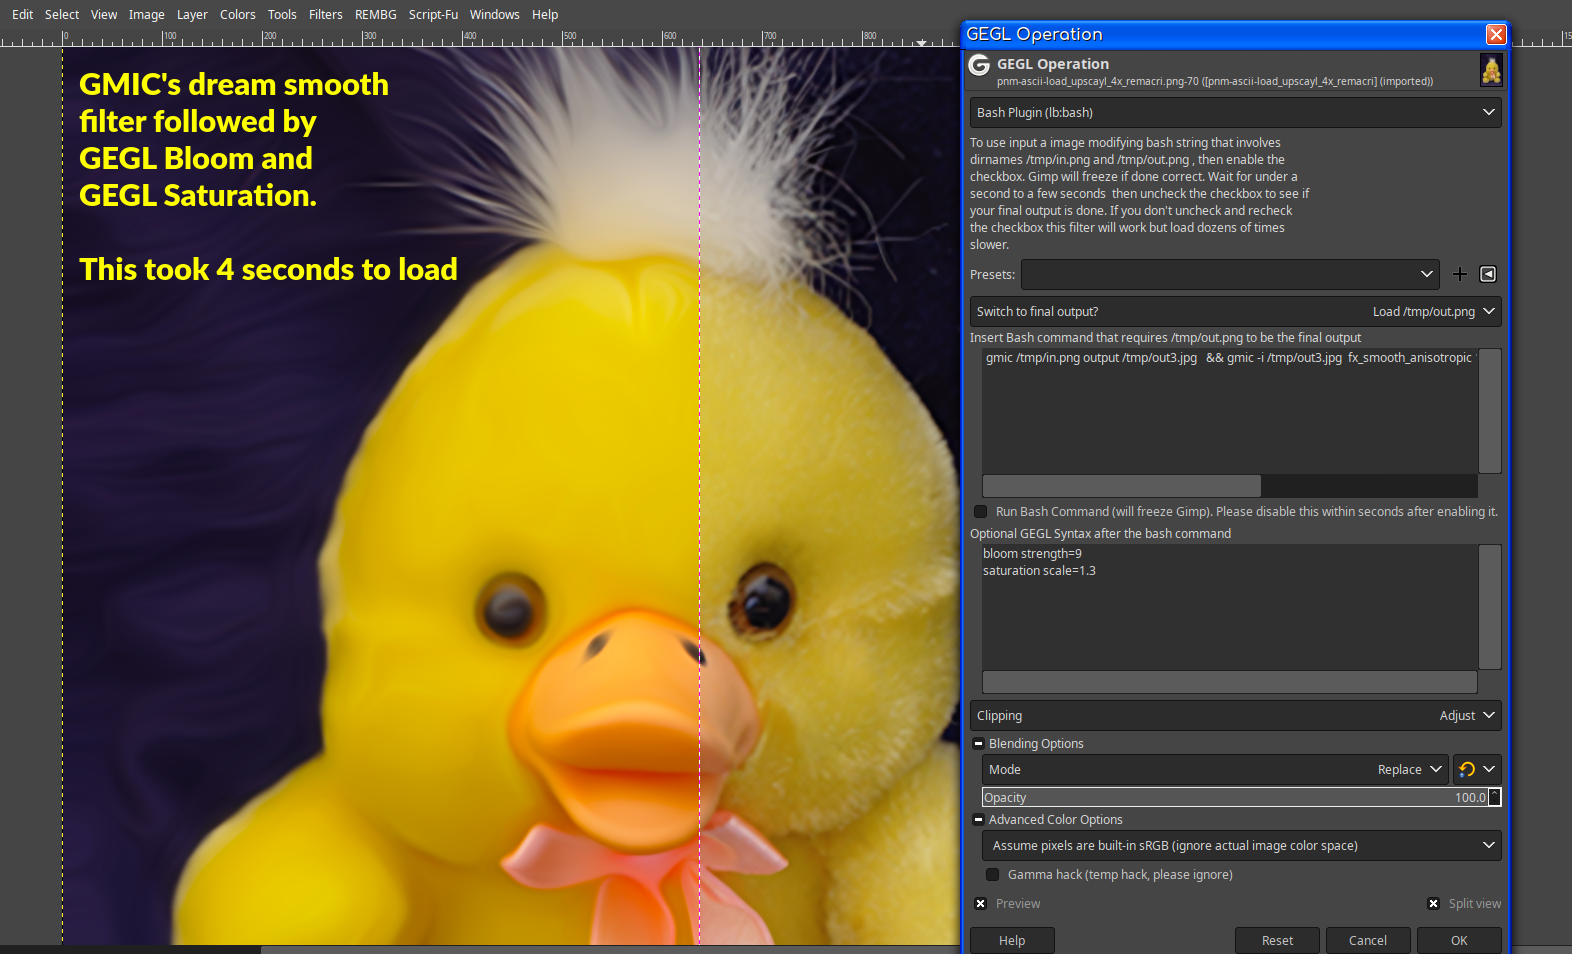
Task: Click the blend mode group switch icon
Action: click(1476, 769)
